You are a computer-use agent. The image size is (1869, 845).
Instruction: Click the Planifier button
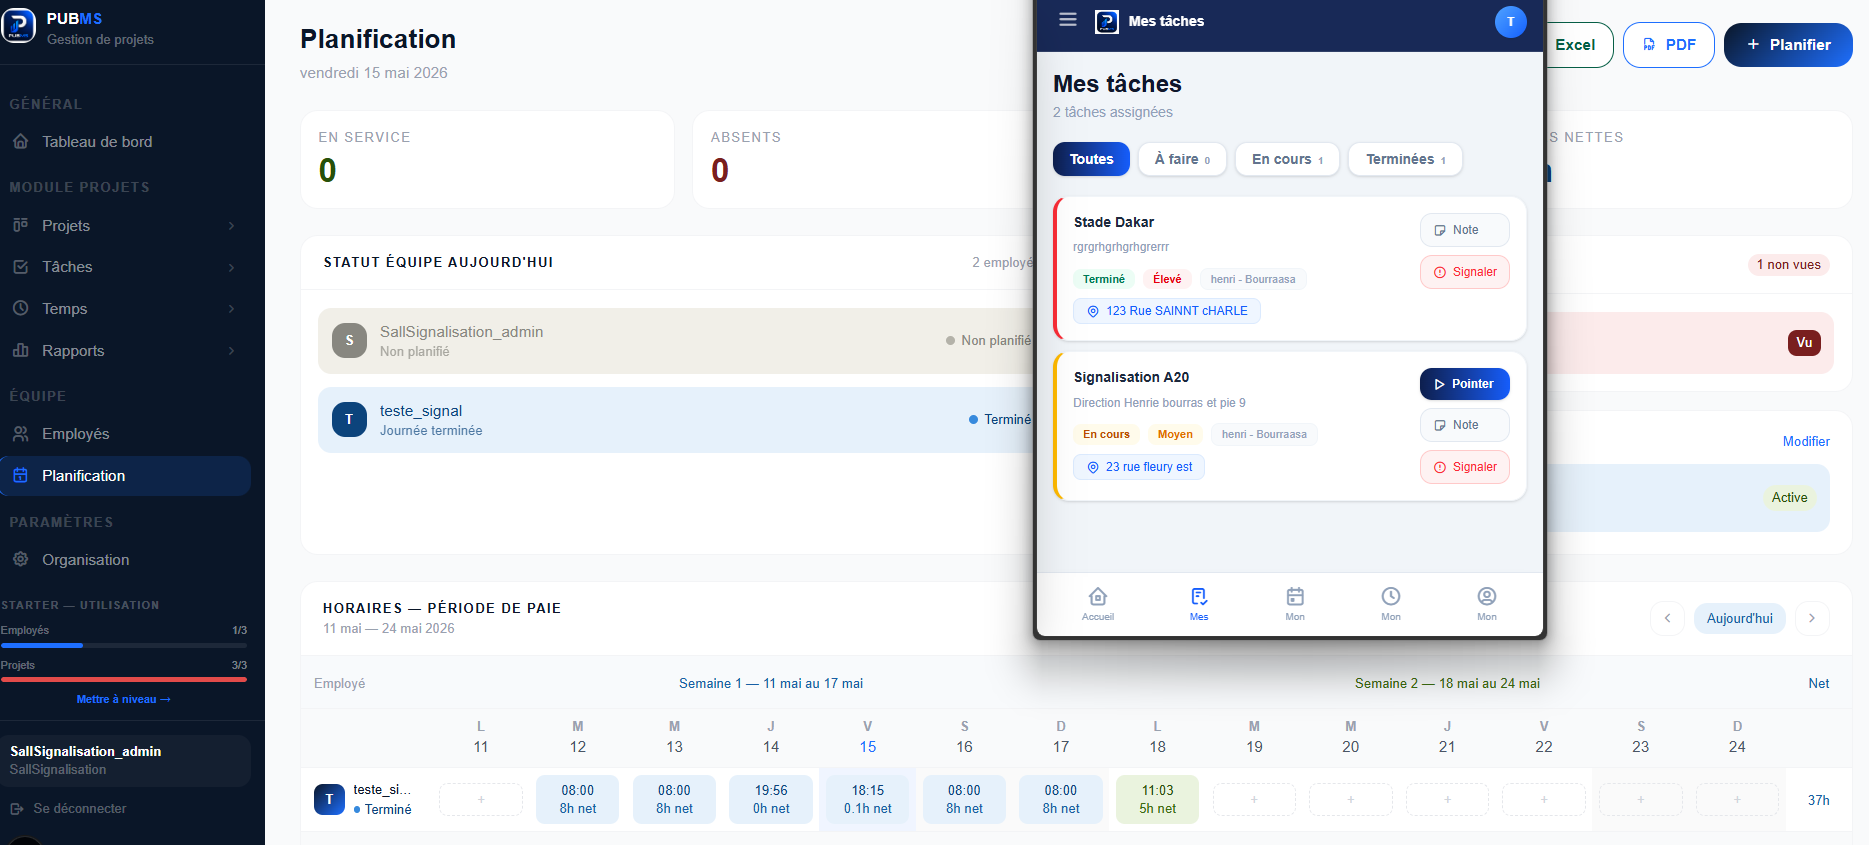click(1788, 45)
